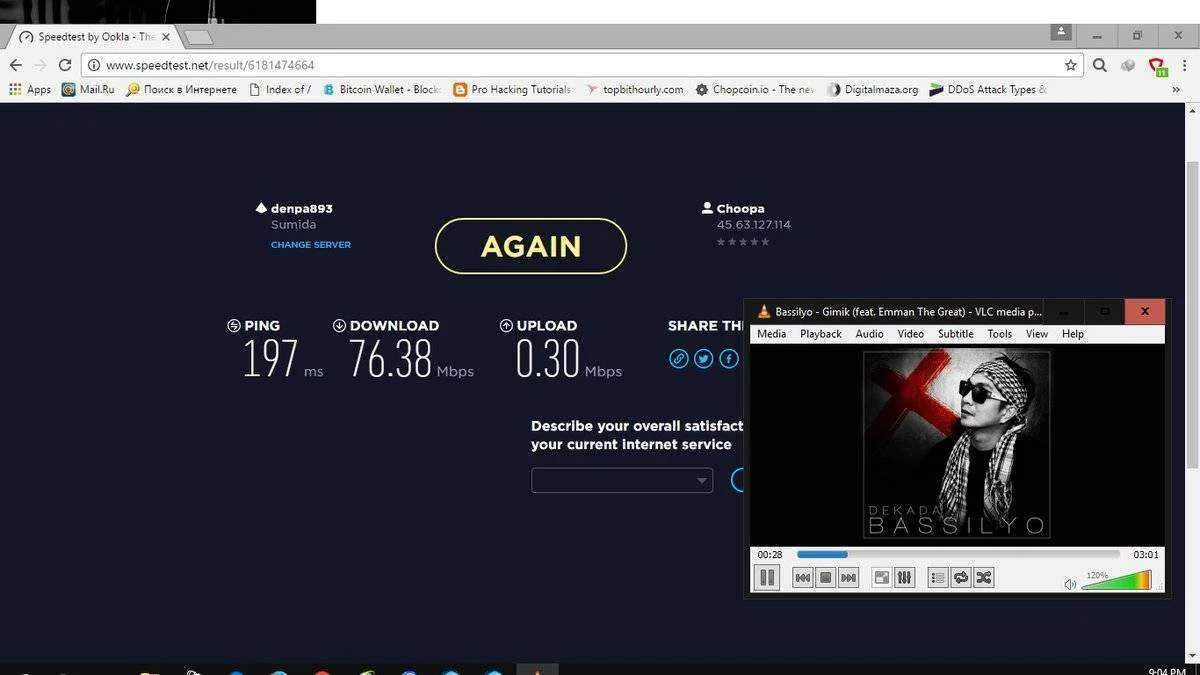Close the Speedtest by Ookla tab
Image resolution: width=1200 pixels, height=675 pixels.
coord(166,37)
